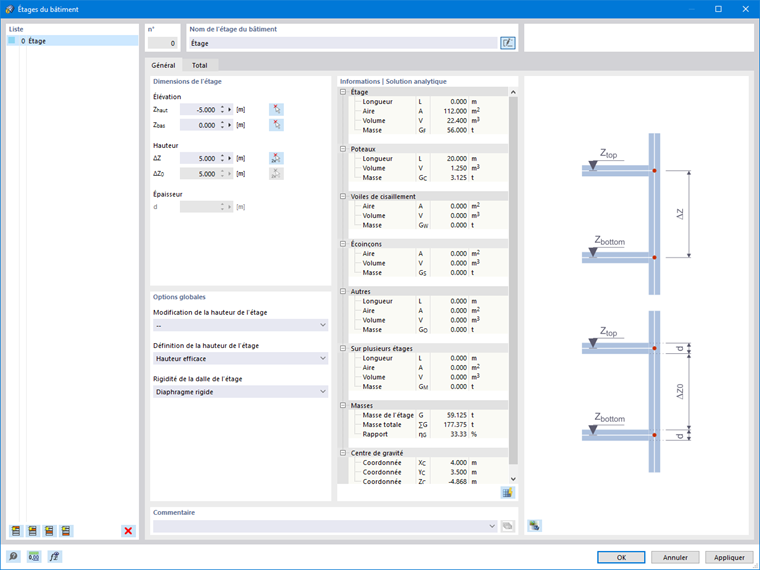
Task: Open the Zbas field arrow menu
Action: pyautogui.click(x=230, y=125)
